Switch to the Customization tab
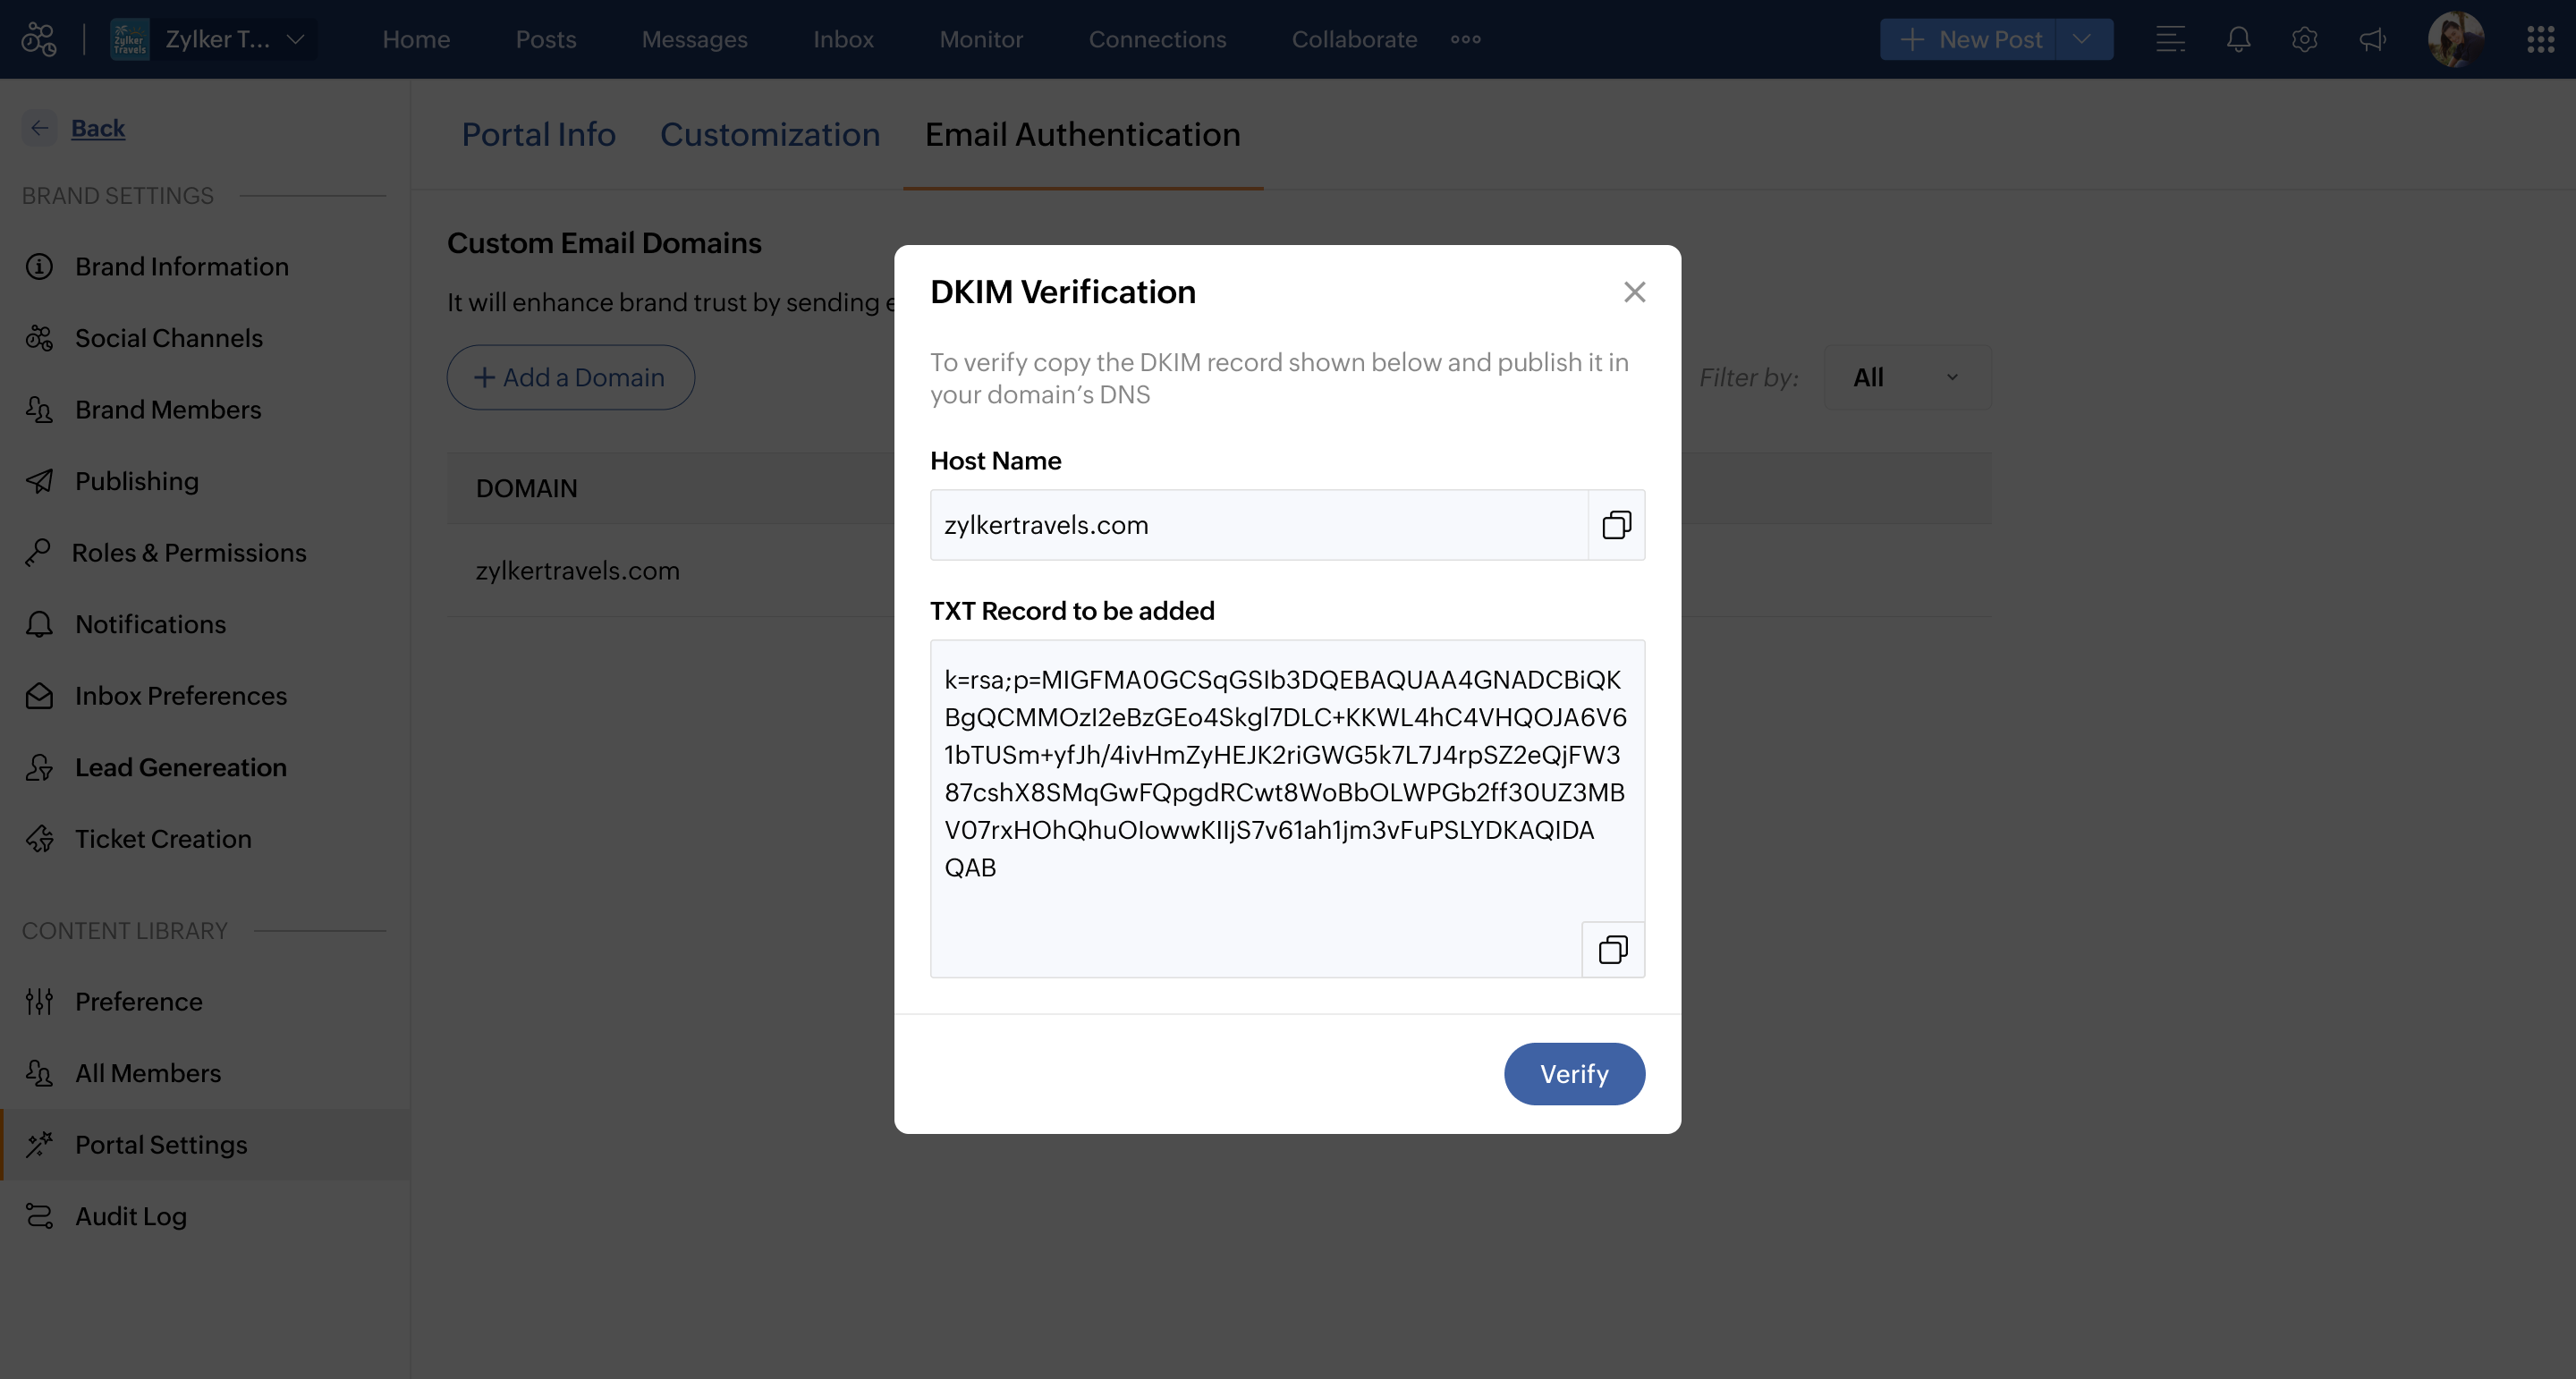 [x=769, y=135]
